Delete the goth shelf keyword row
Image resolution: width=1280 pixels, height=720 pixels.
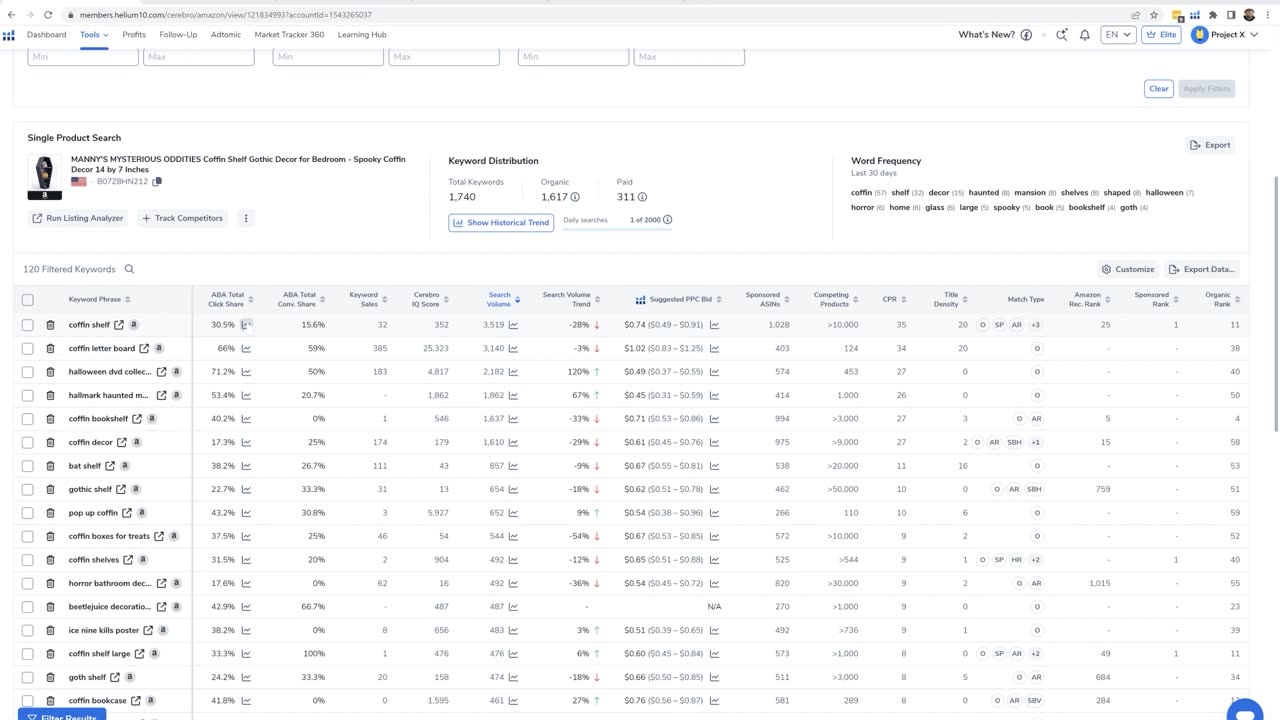click(x=50, y=678)
